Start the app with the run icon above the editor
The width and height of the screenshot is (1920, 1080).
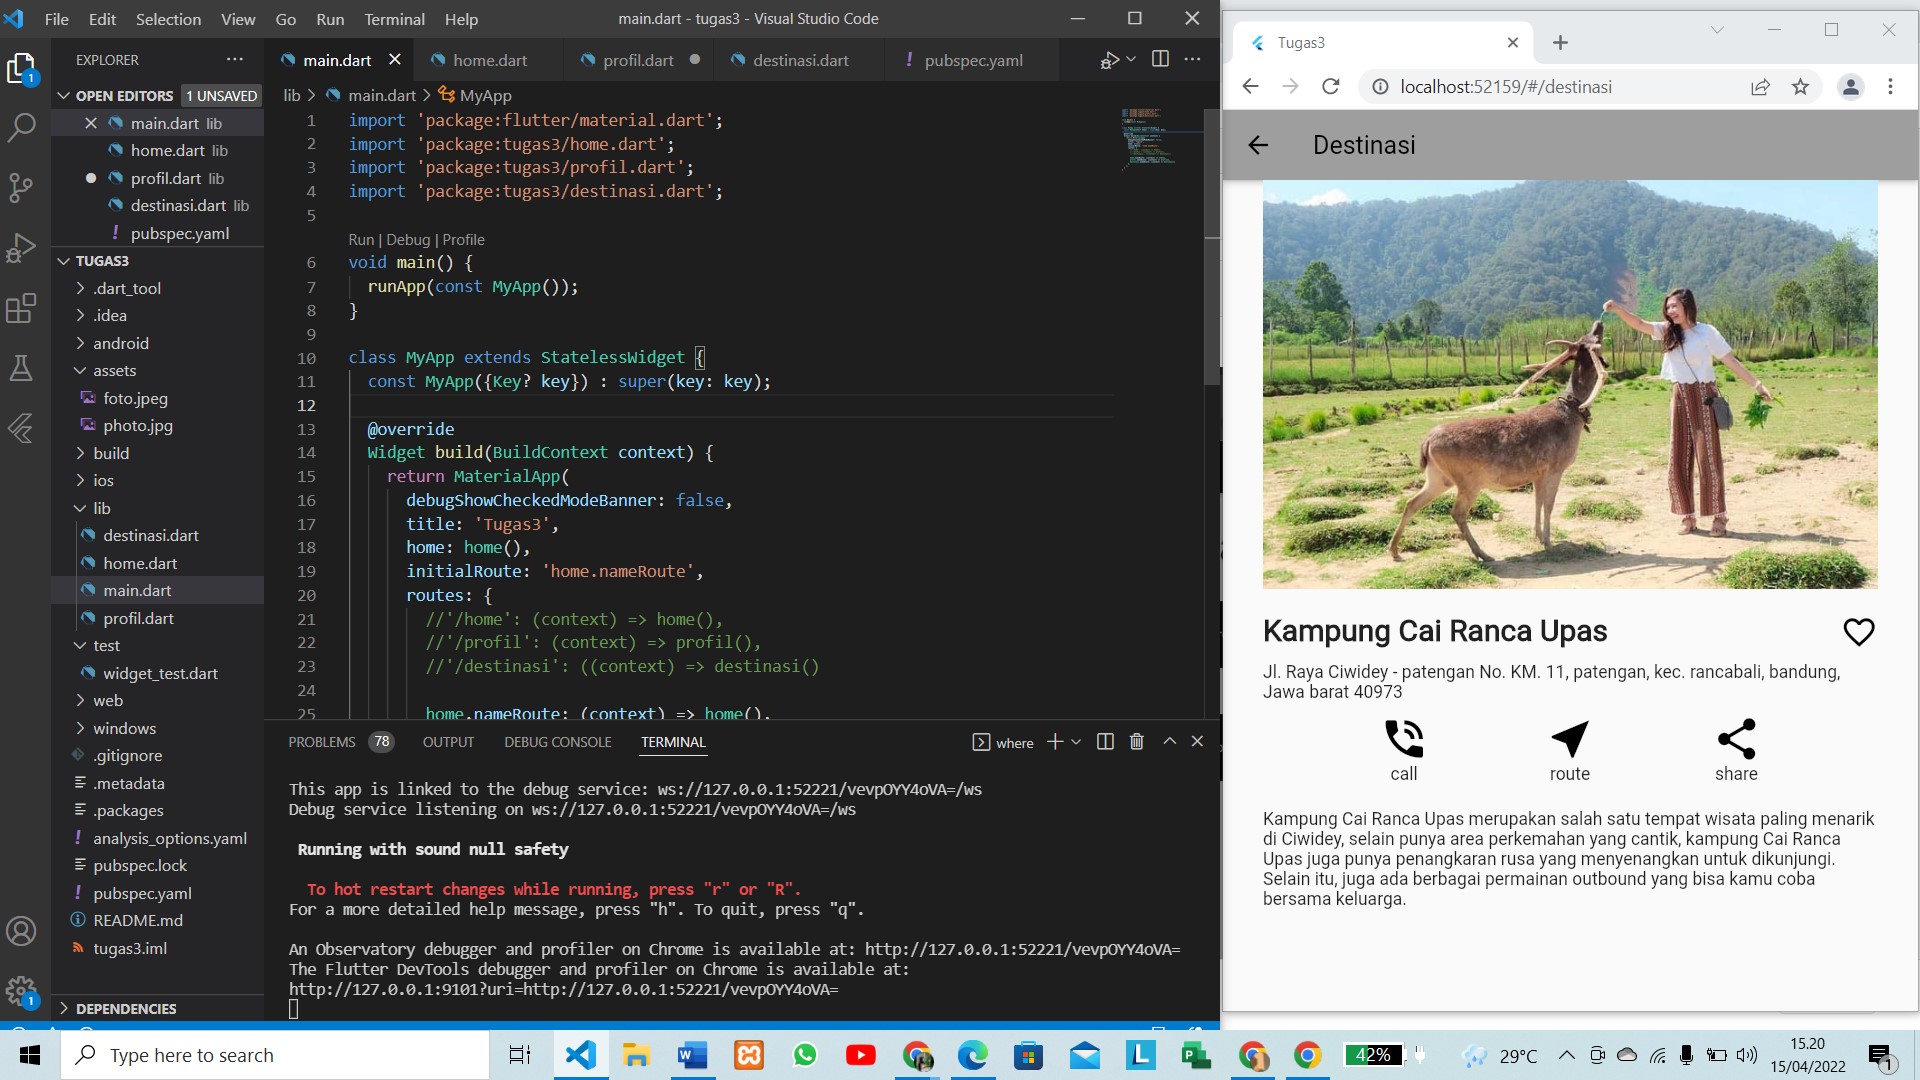1110,59
